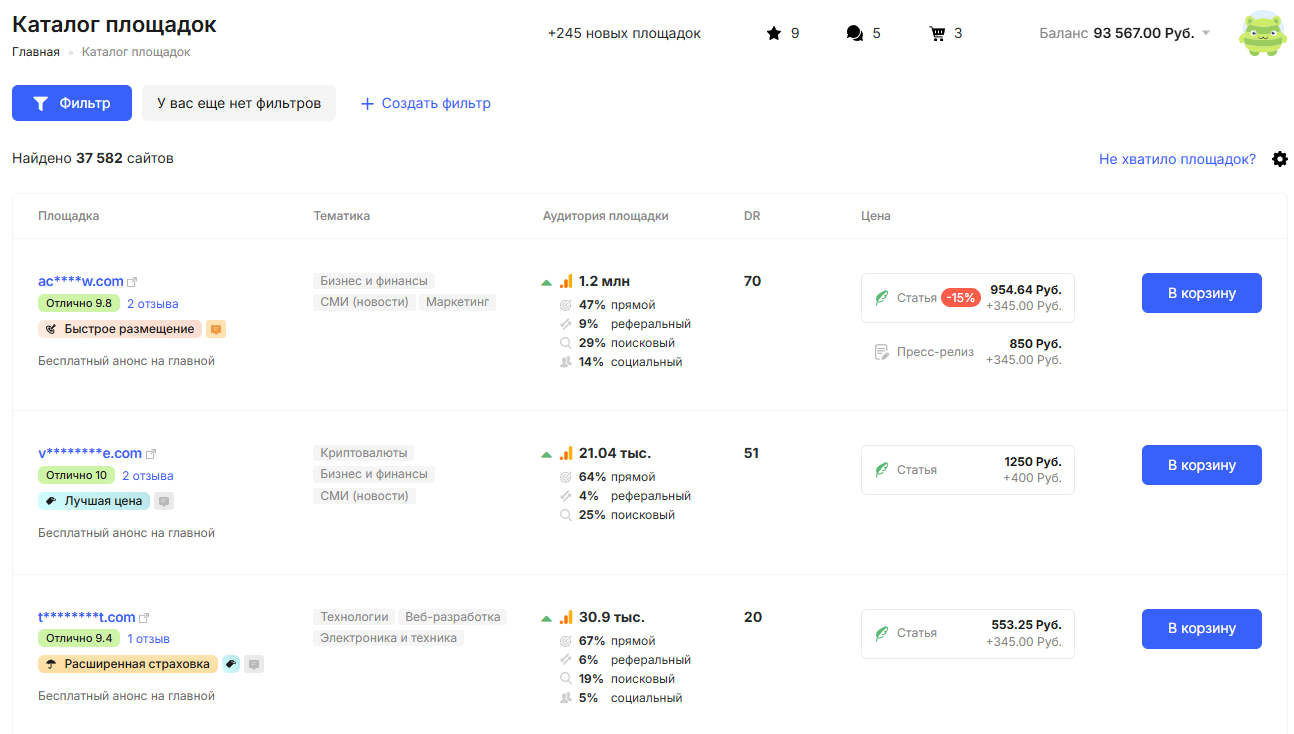The height and width of the screenshot is (734, 1294).
Task: Click Электроника и техника topic tag
Action: point(389,638)
